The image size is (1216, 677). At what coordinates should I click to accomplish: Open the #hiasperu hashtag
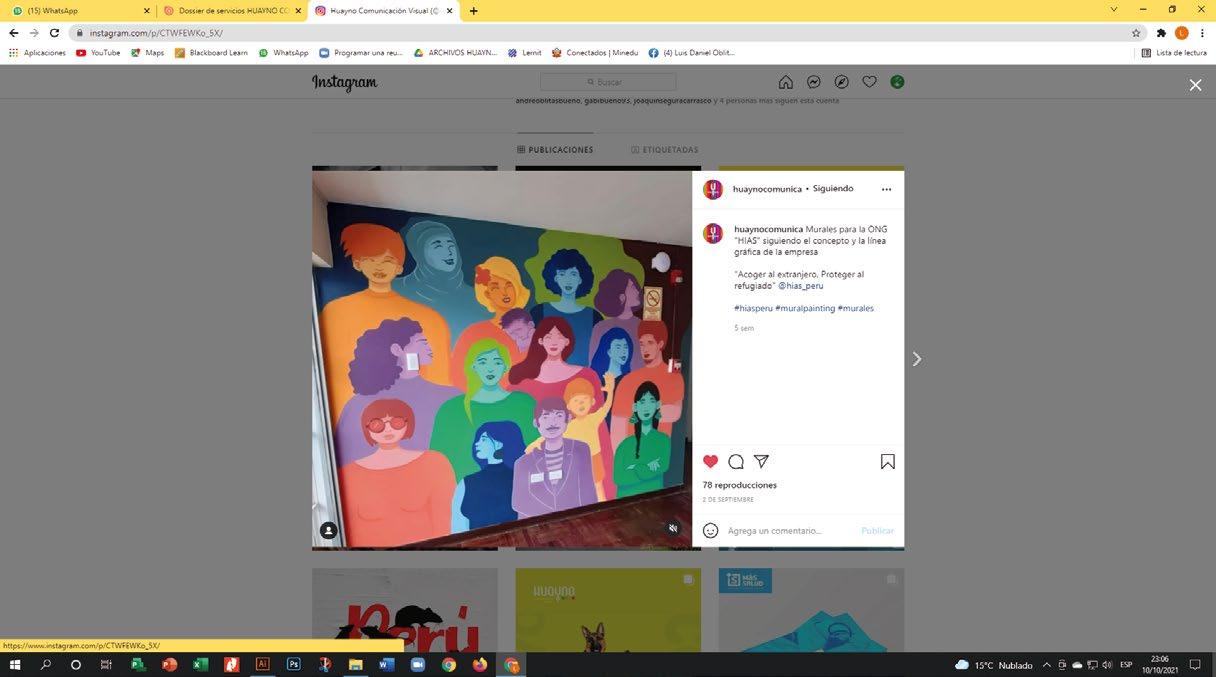(x=753, y=308)
